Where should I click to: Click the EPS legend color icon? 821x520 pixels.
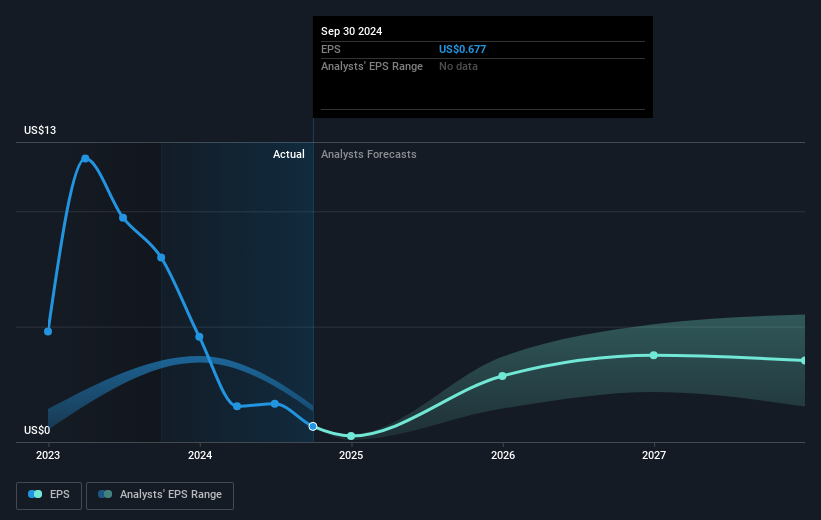(x=35, y=494)
